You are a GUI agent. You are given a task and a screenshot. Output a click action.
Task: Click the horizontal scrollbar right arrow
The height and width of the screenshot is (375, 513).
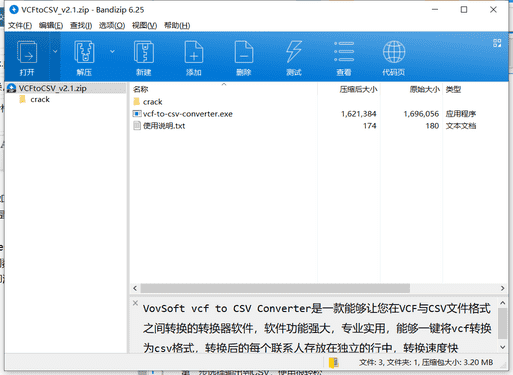[502, 288]
